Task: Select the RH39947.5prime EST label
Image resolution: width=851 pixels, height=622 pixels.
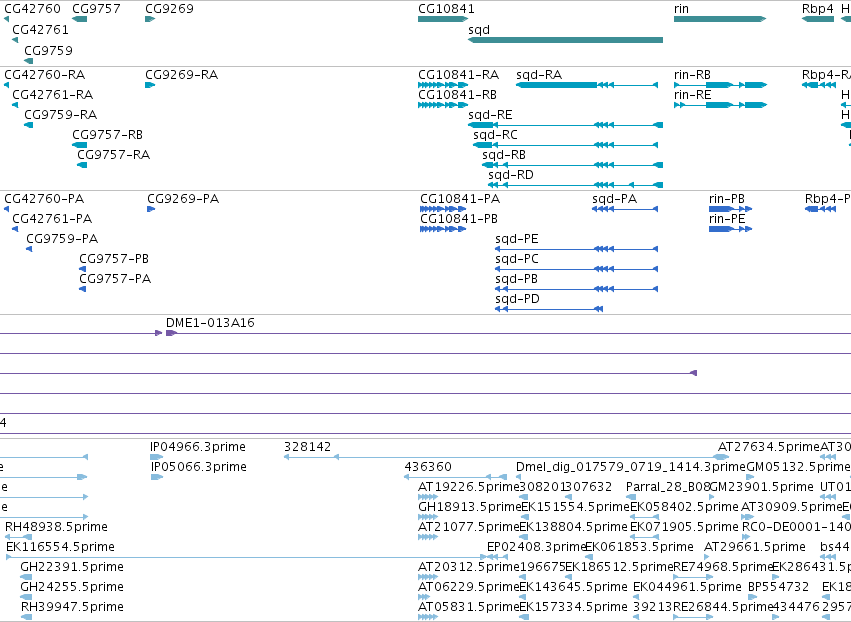Action: [72, 607]
